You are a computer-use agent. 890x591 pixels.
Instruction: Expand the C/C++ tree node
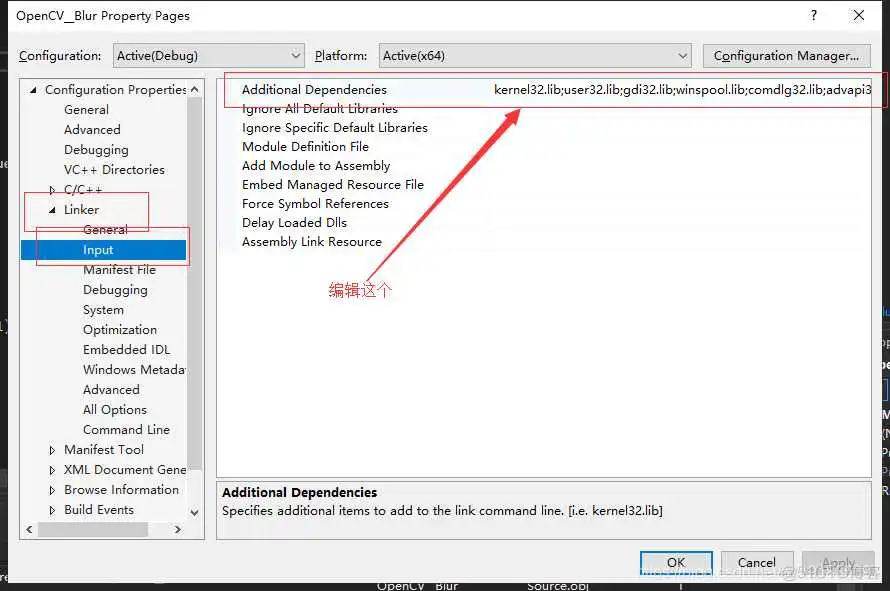point(53,190)
